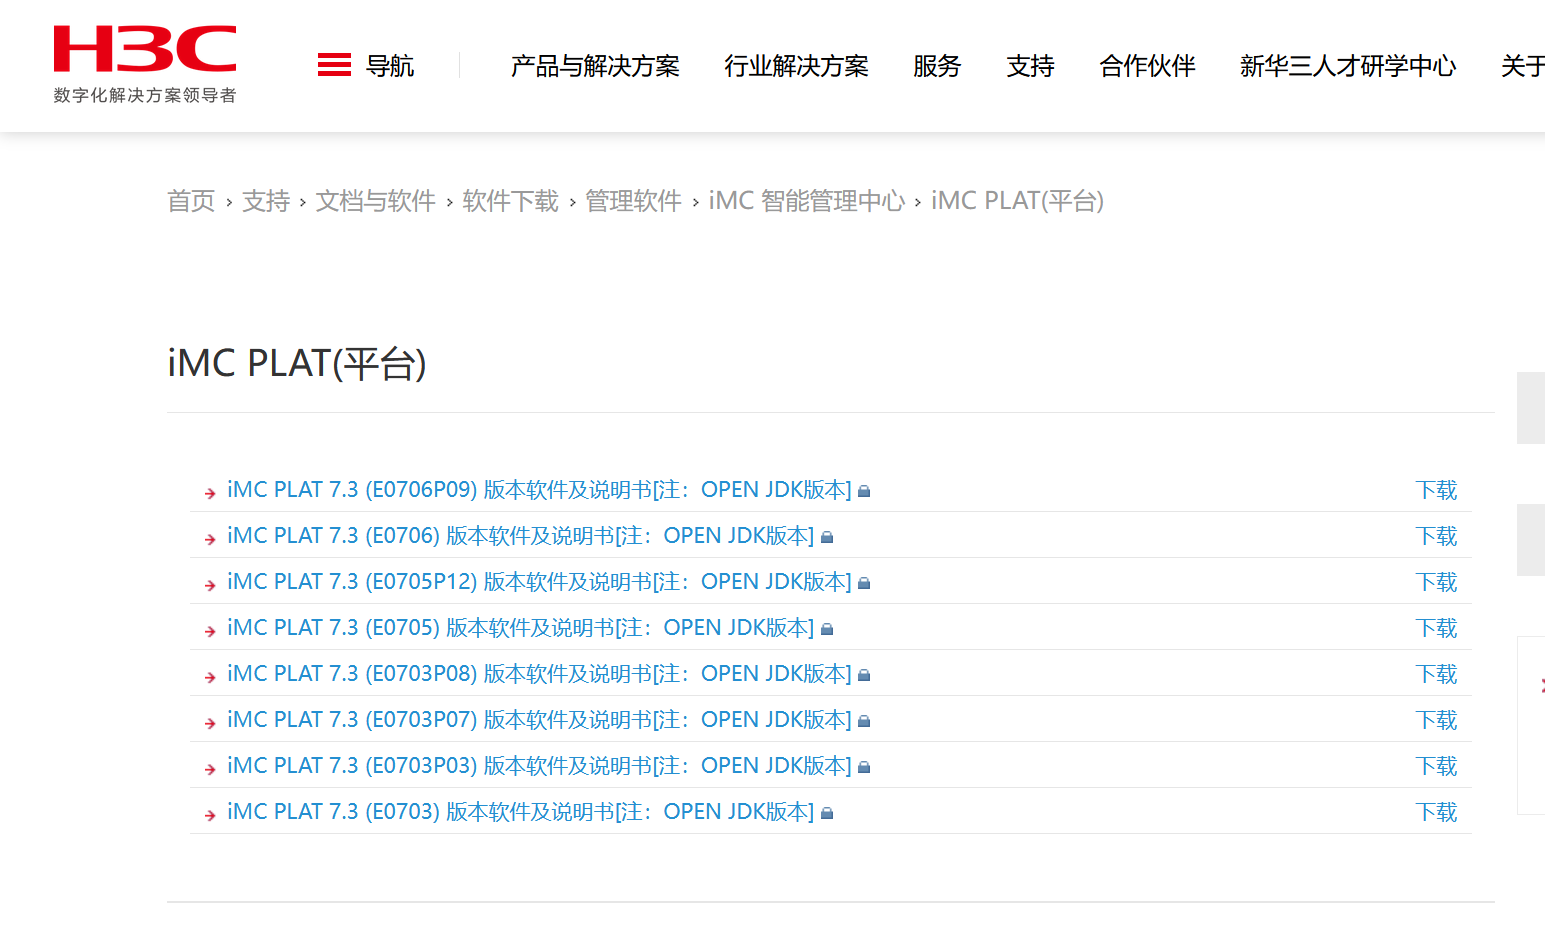The width and height of the screenshot is (1545, 943).
Task: Click the 数字化解决方案领导者 tagline
Action: (x=145, y=95)
